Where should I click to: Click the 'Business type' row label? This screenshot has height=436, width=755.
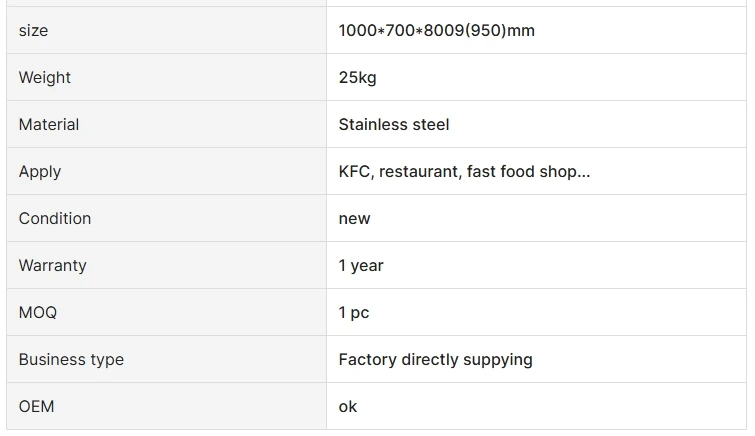tap(71, 360)
